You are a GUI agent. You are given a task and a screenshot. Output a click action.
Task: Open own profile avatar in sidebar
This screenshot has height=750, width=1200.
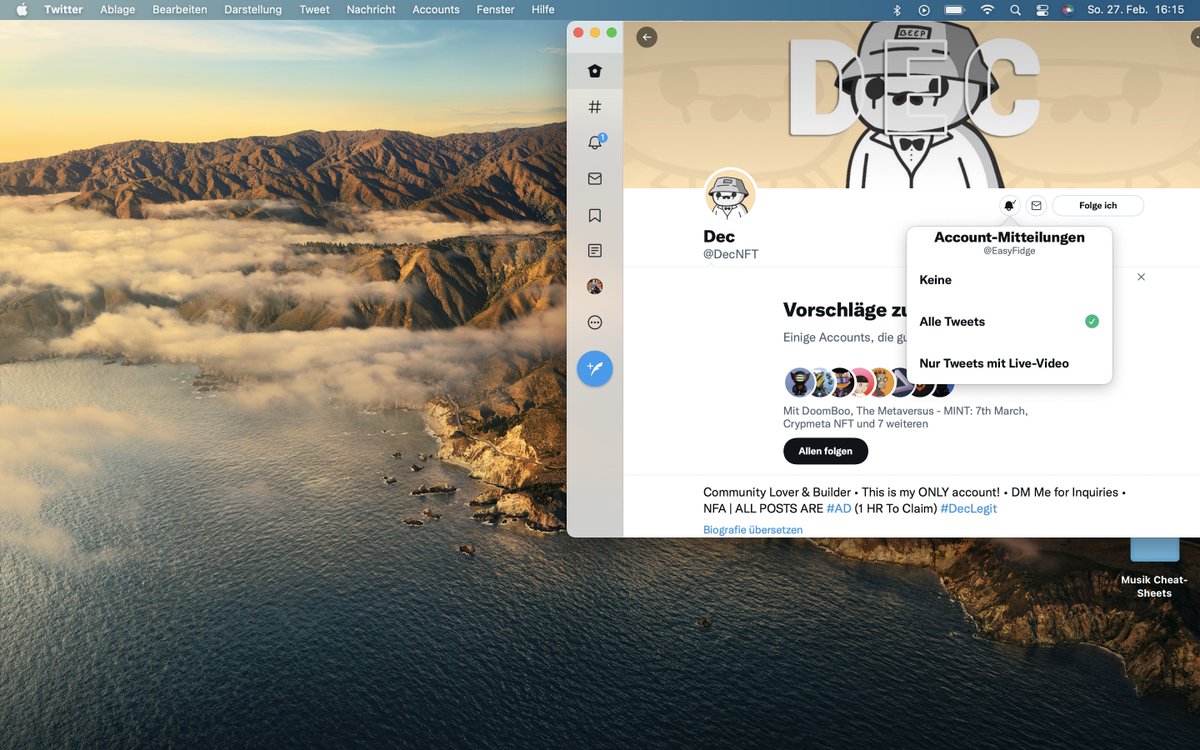pyautogui.click(x=595, y=286)
